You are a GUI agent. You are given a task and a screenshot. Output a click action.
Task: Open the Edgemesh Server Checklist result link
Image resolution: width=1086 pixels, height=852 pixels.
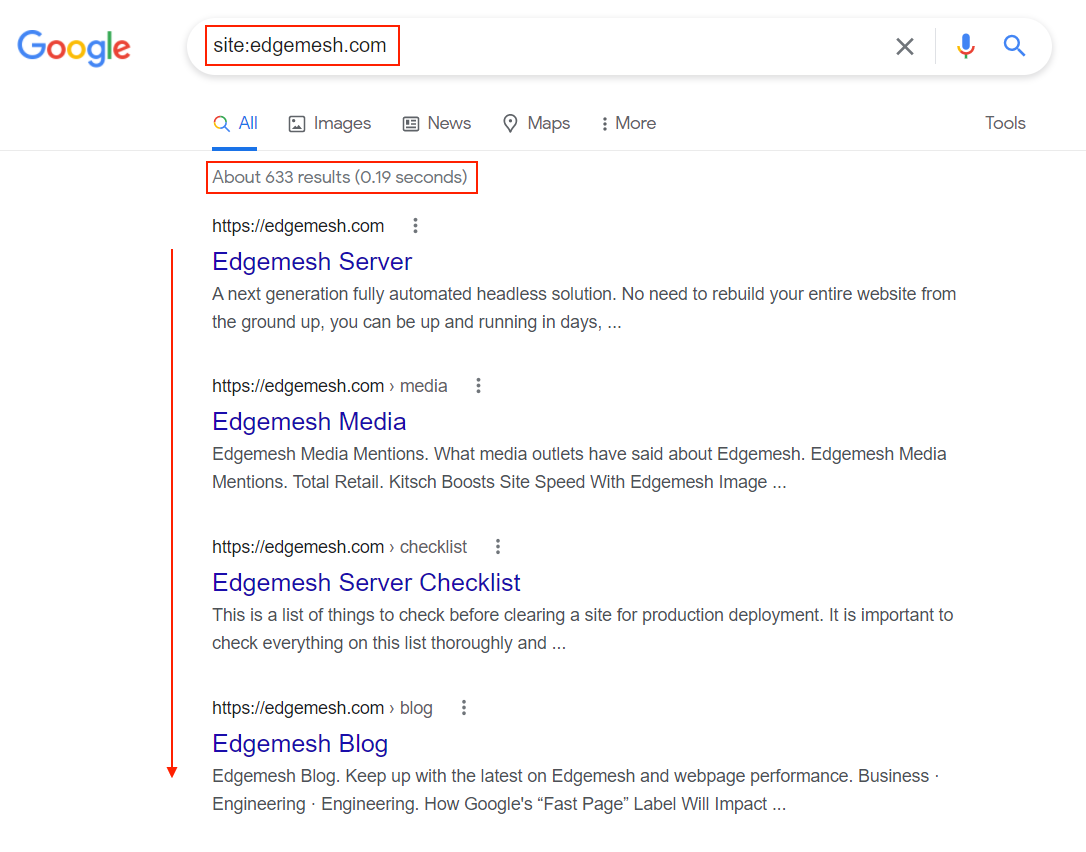pos(366,583)
